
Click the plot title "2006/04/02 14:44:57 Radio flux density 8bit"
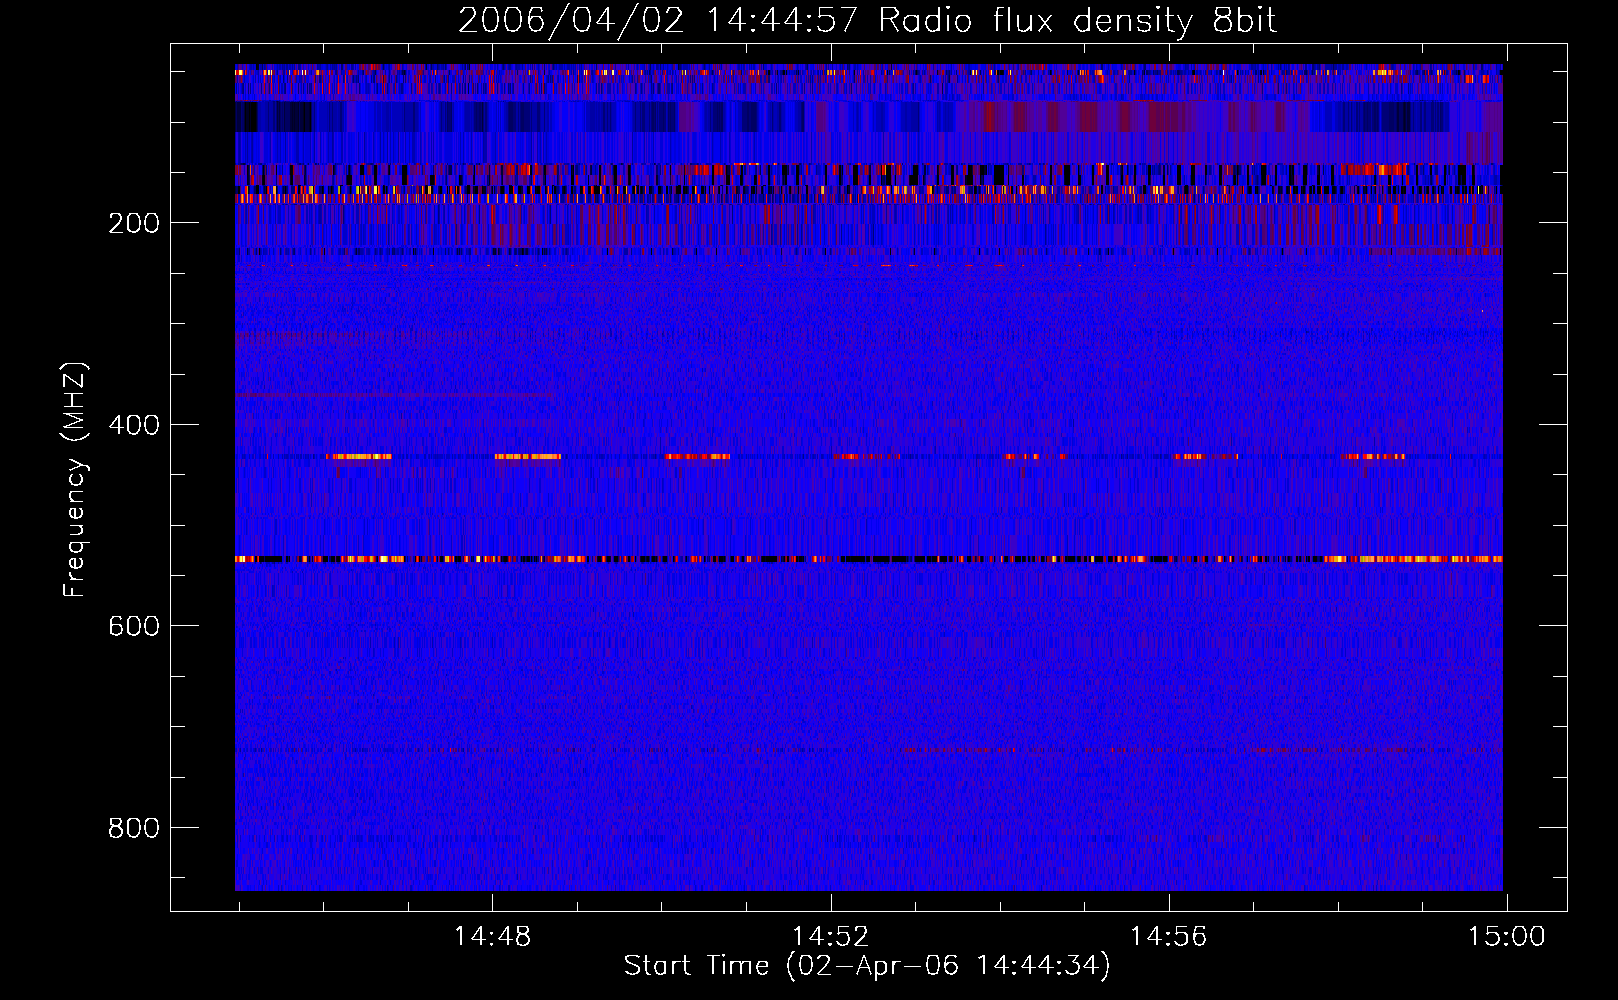coord(868,20)
